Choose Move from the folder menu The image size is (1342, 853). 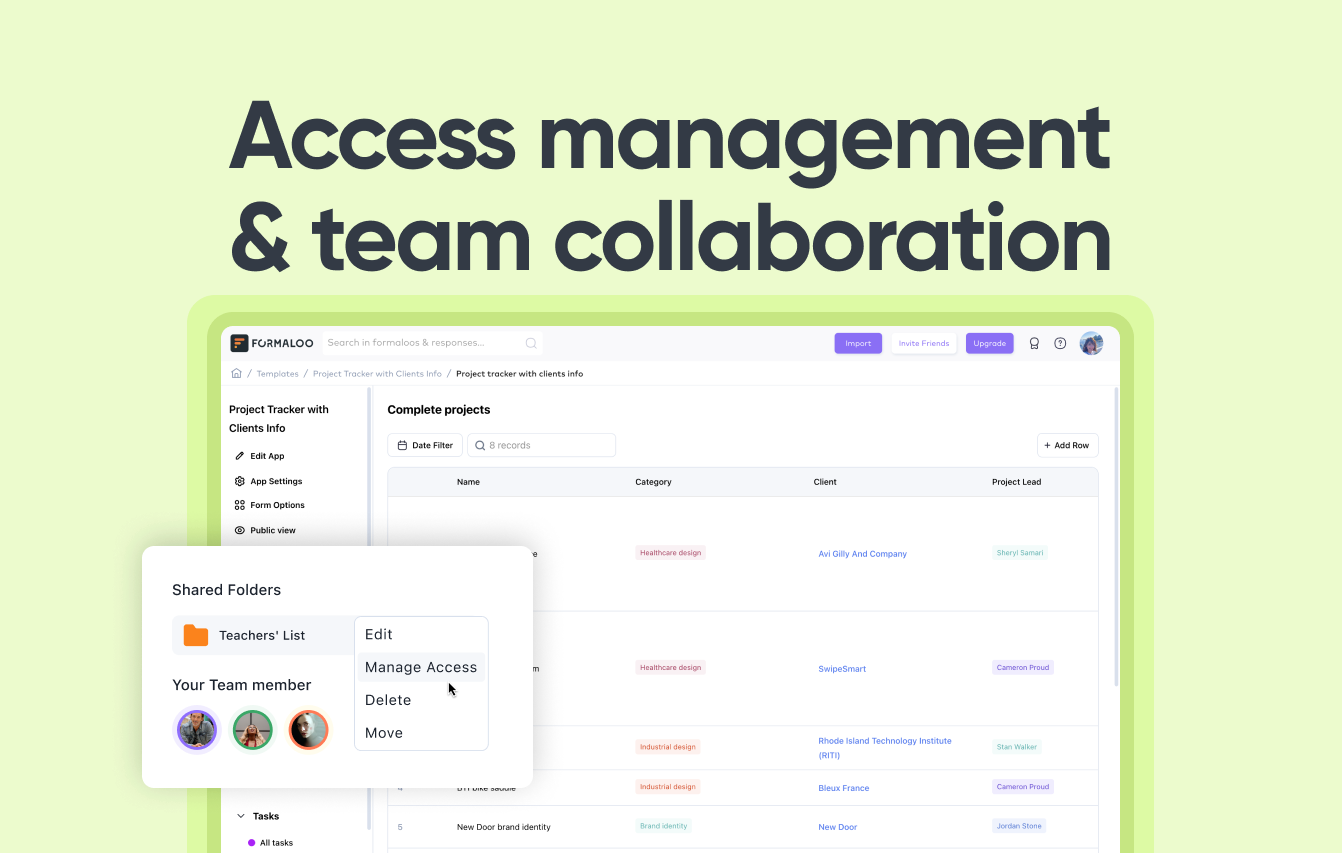tap(421, 733)
